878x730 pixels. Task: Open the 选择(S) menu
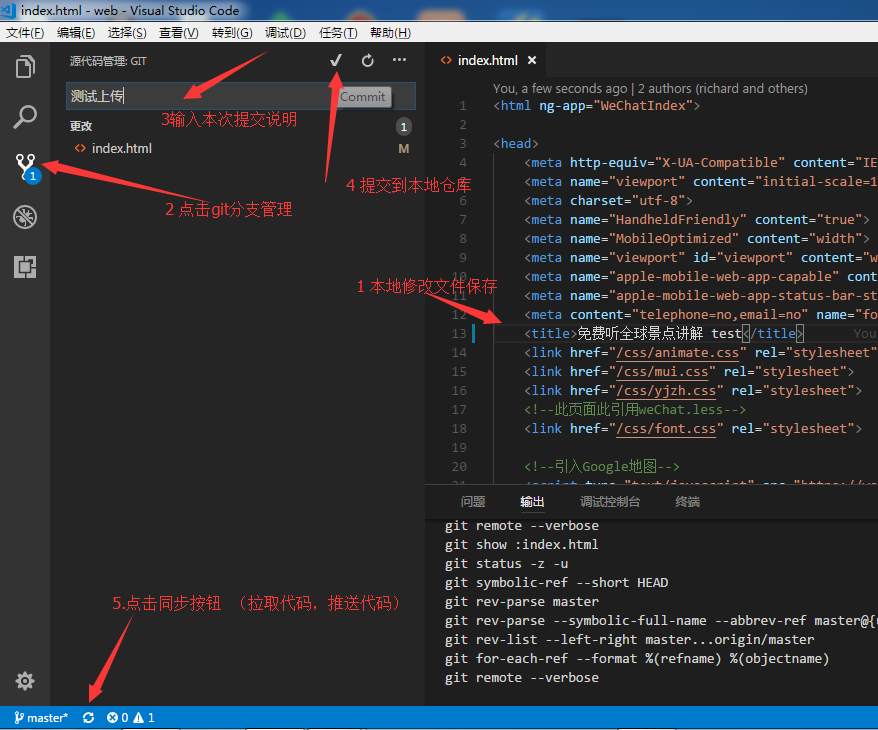(127, 32)
